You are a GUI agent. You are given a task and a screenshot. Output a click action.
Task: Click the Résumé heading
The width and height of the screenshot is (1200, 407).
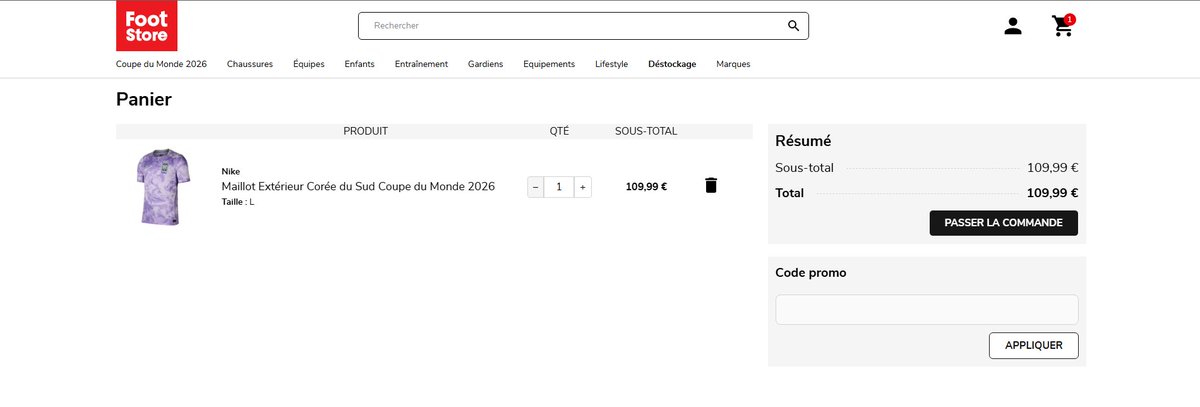(804, 141)
